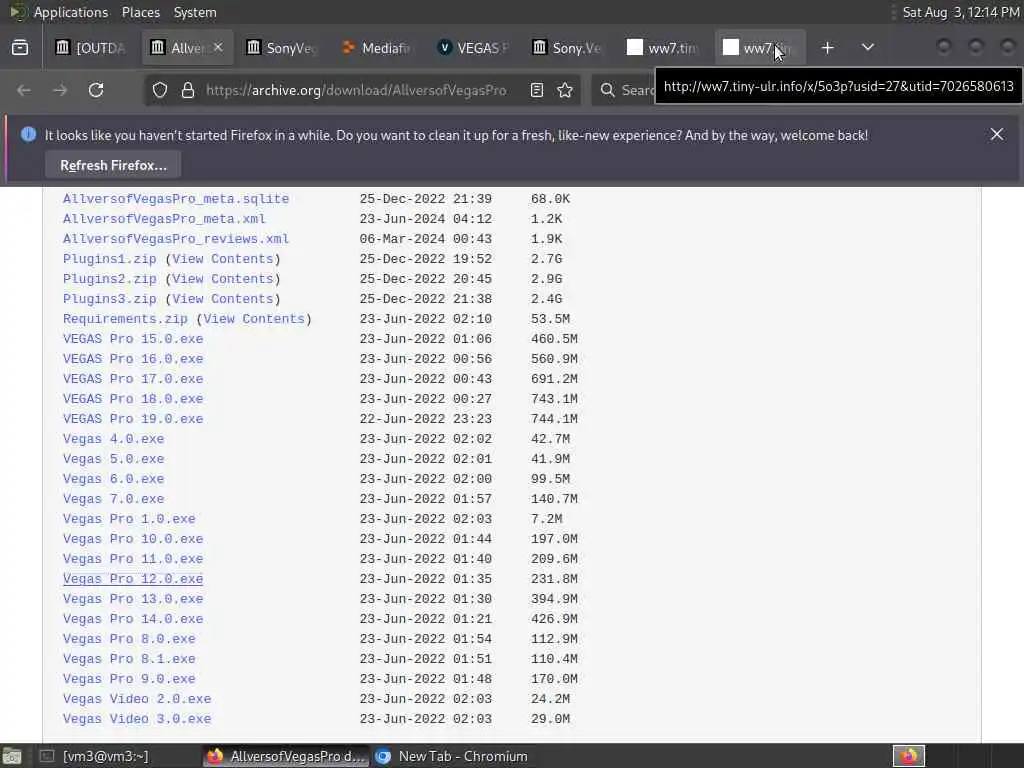The image size is (1024, 768).
Task: Download Vegas Pro 1.0.exe
Action: click(129, 519)
